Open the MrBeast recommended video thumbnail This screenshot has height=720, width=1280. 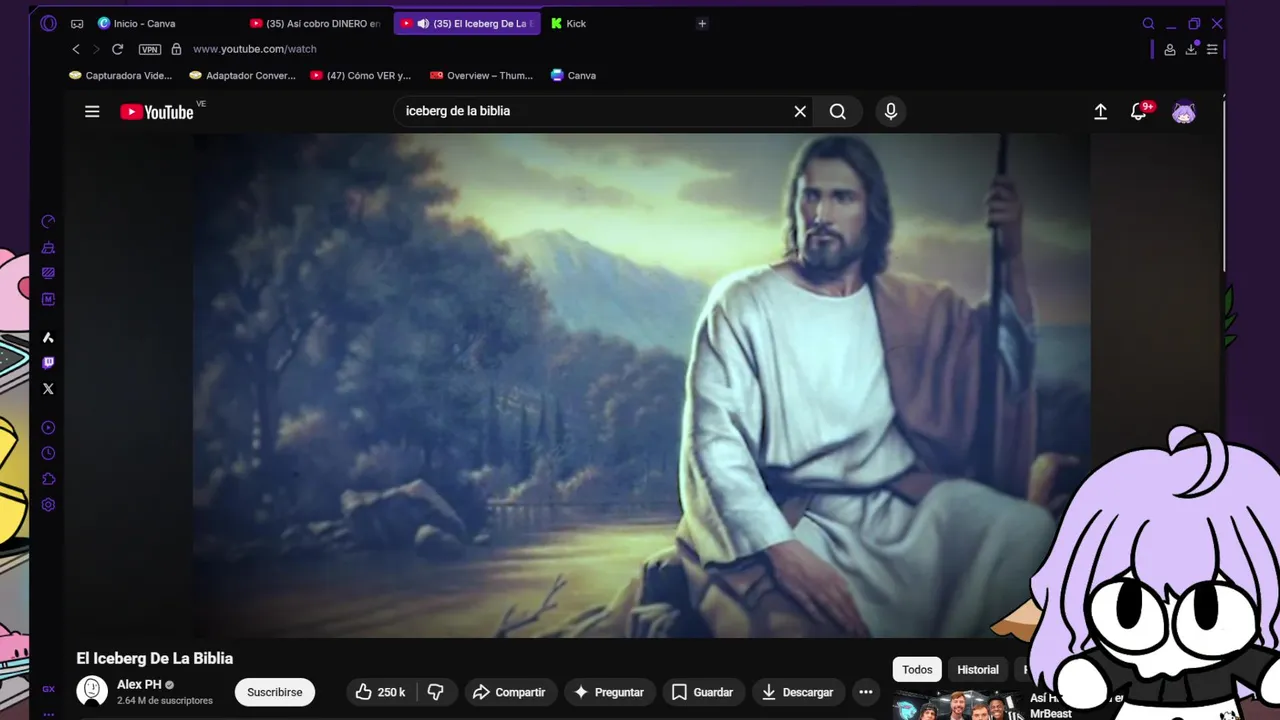958,706
